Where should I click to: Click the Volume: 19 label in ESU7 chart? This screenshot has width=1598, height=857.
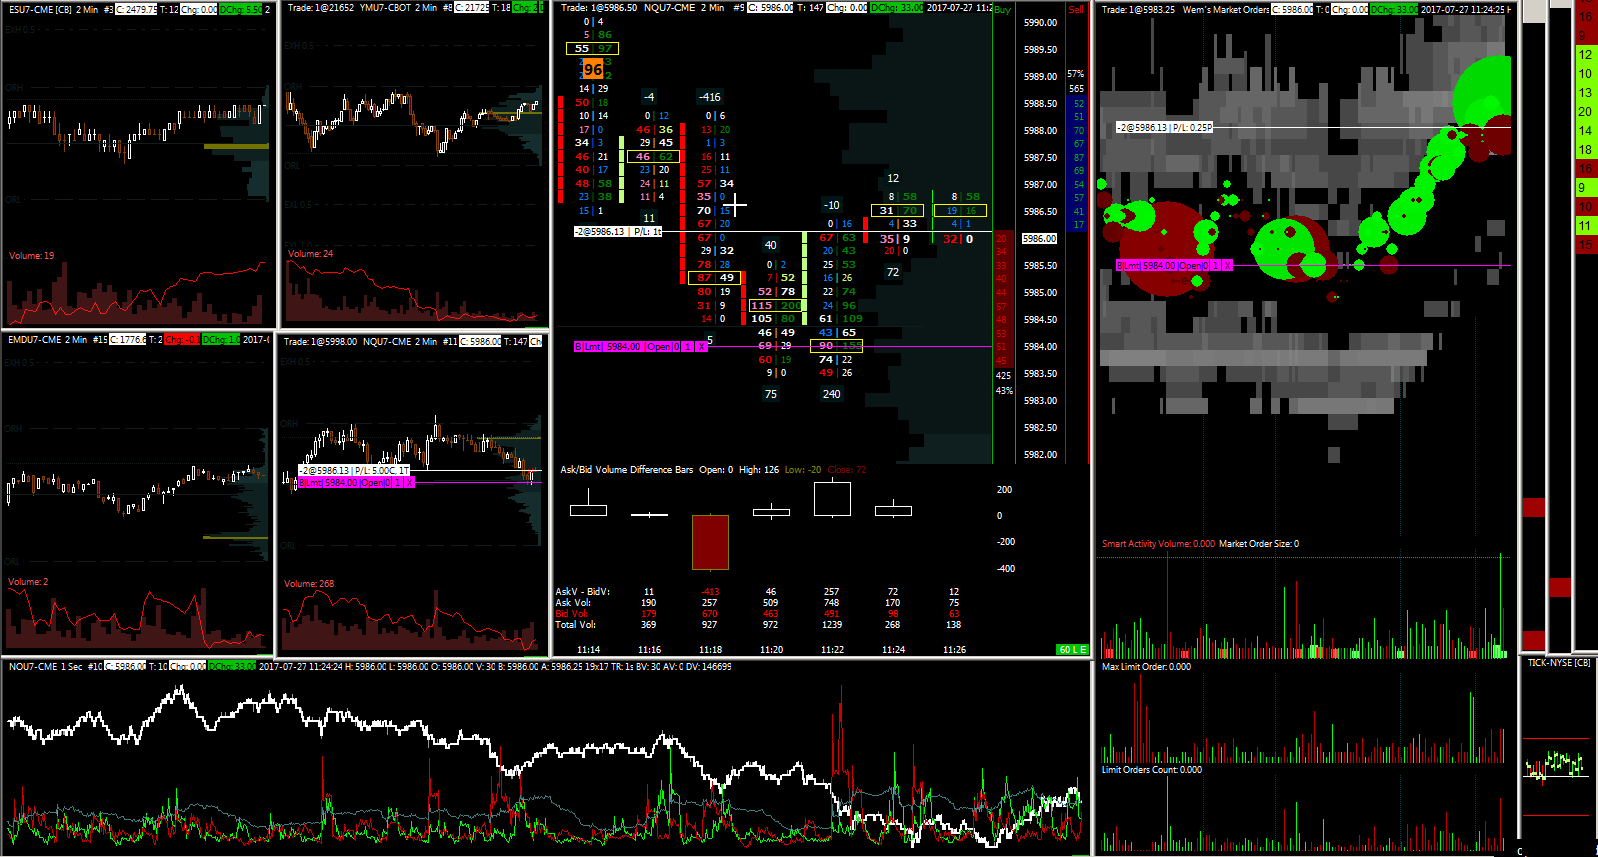(x=32, y=256)
